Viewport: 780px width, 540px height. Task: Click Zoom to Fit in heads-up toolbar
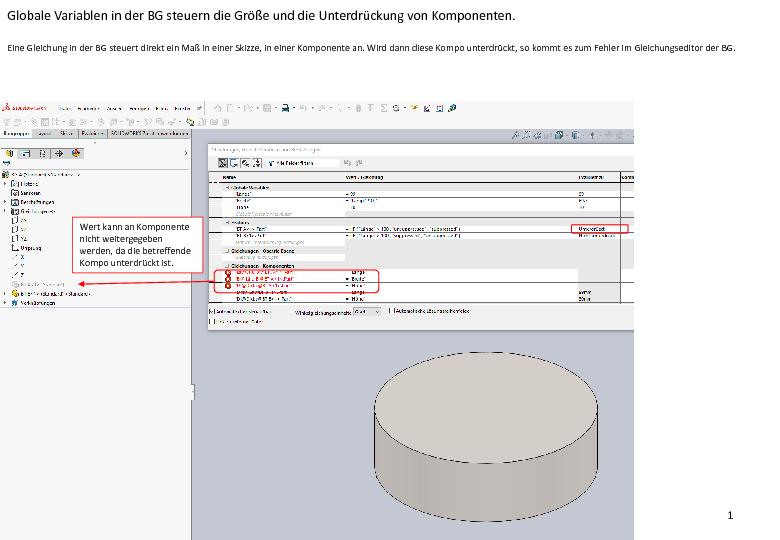click(515, 135)
